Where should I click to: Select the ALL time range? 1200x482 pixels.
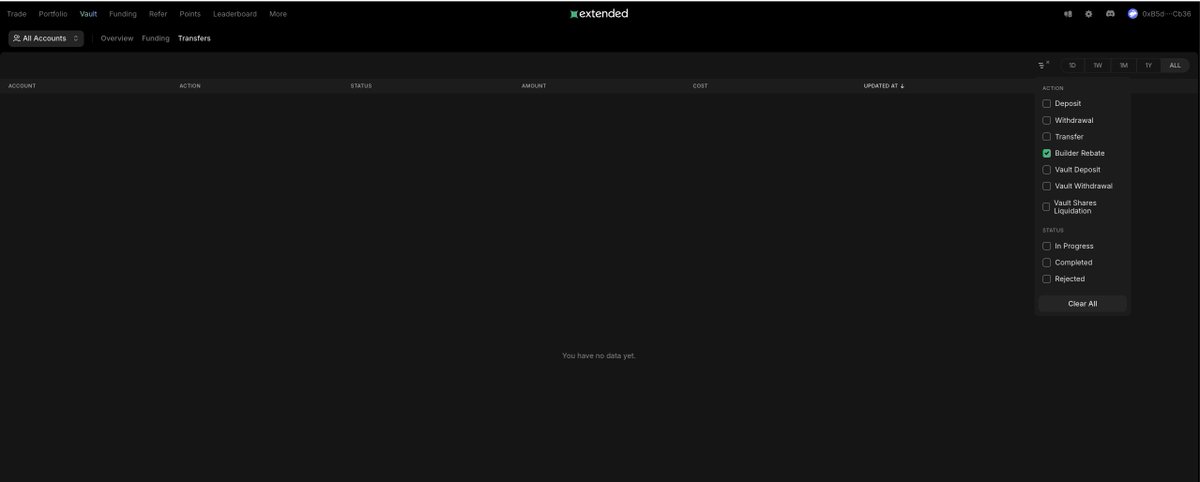tap(1175, 65)
